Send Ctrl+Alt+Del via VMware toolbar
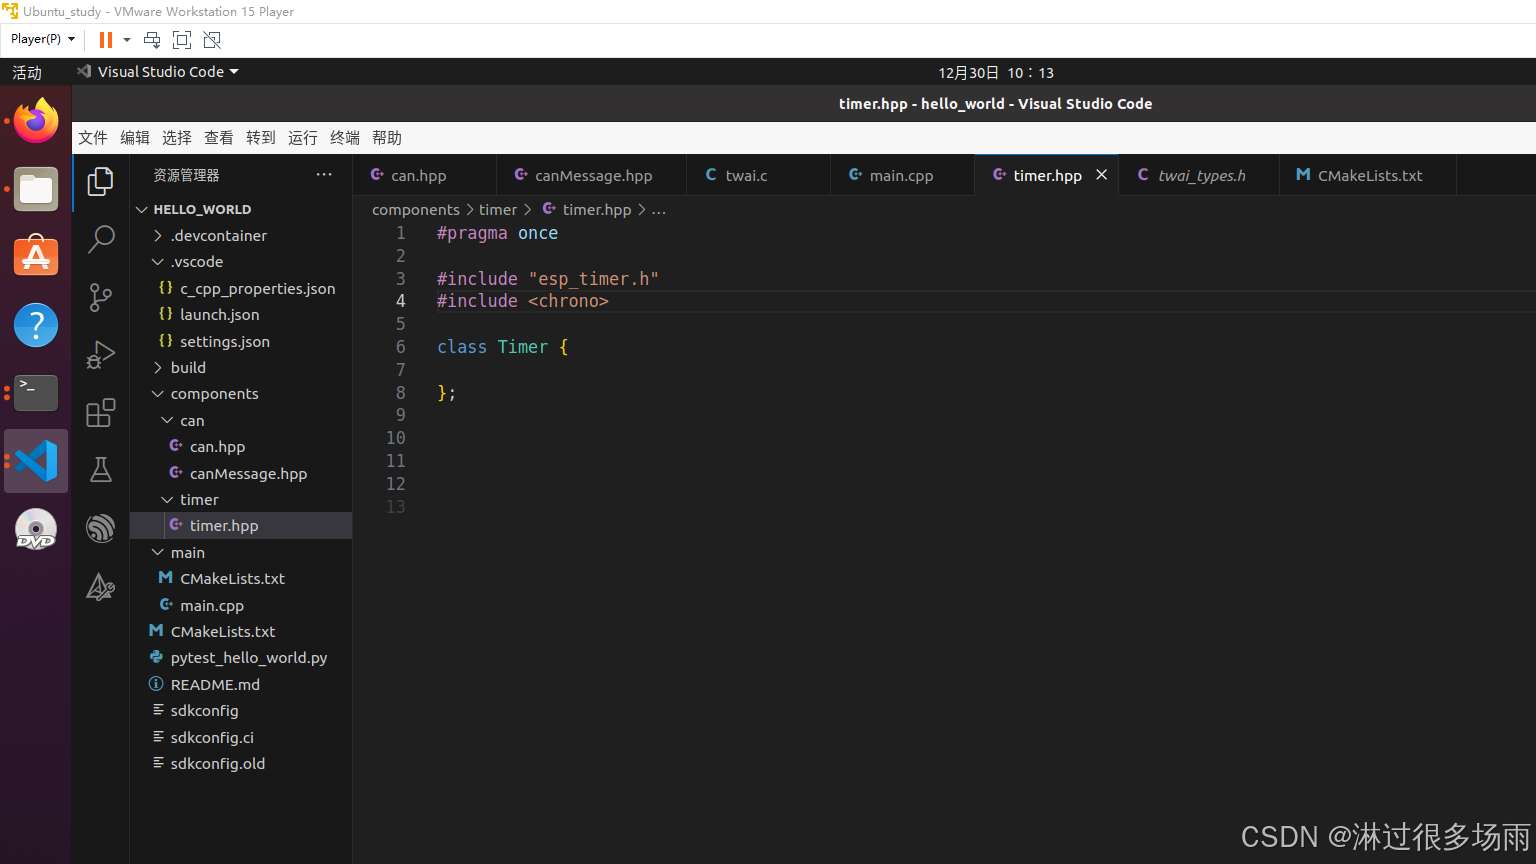Image resolution: width=1536 pixels, height=864 pixels. (152, 40)
